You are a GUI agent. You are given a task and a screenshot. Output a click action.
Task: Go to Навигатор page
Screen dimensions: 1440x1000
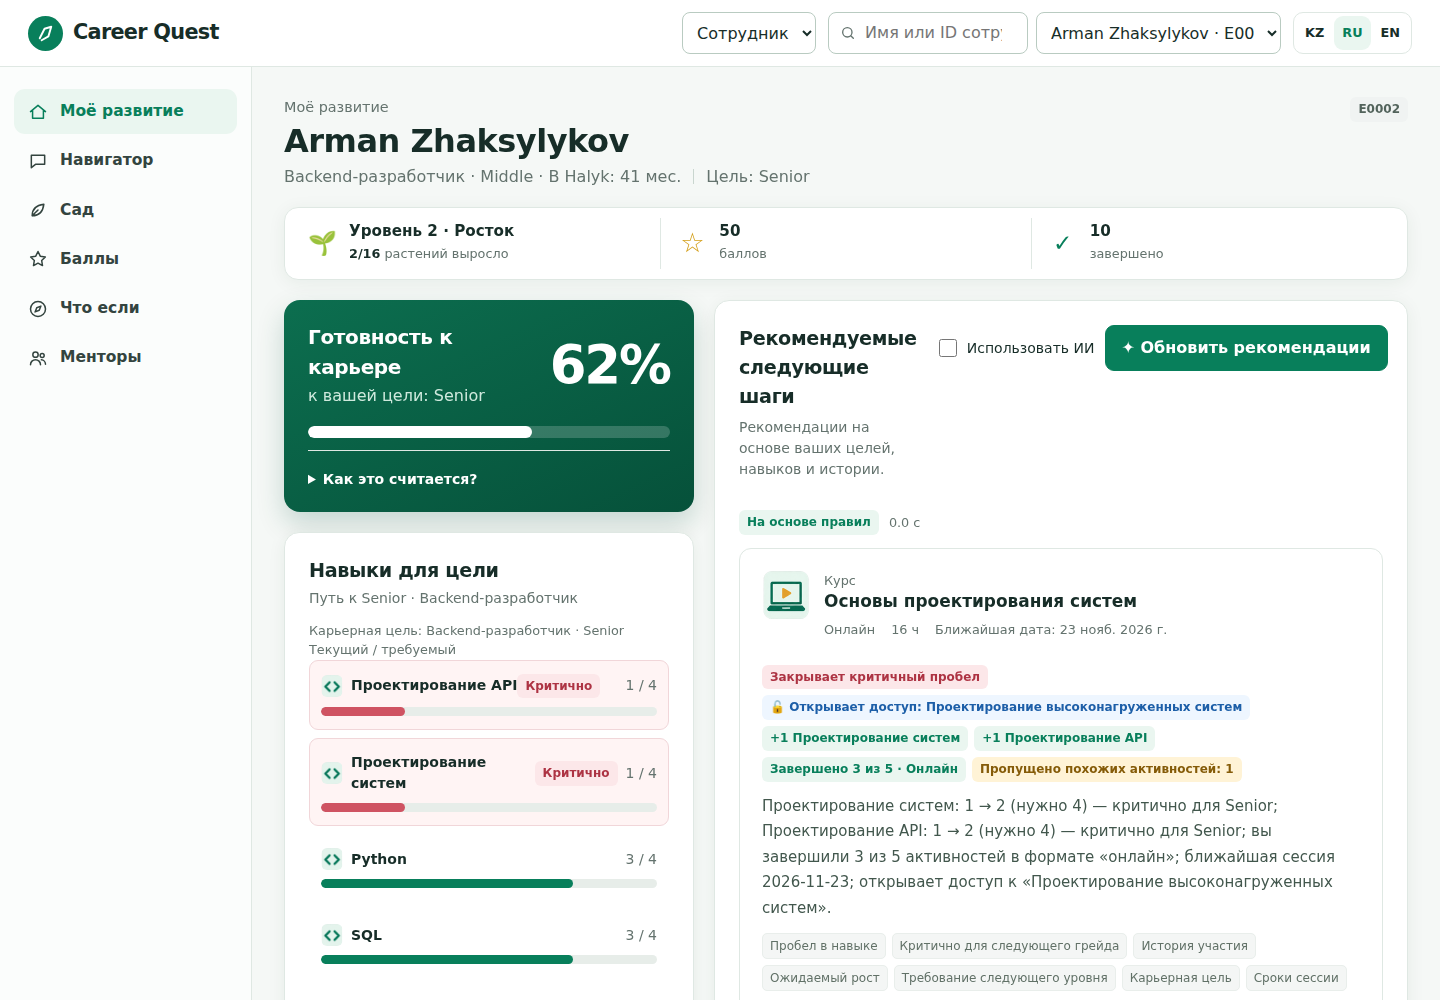pos(125,160)
